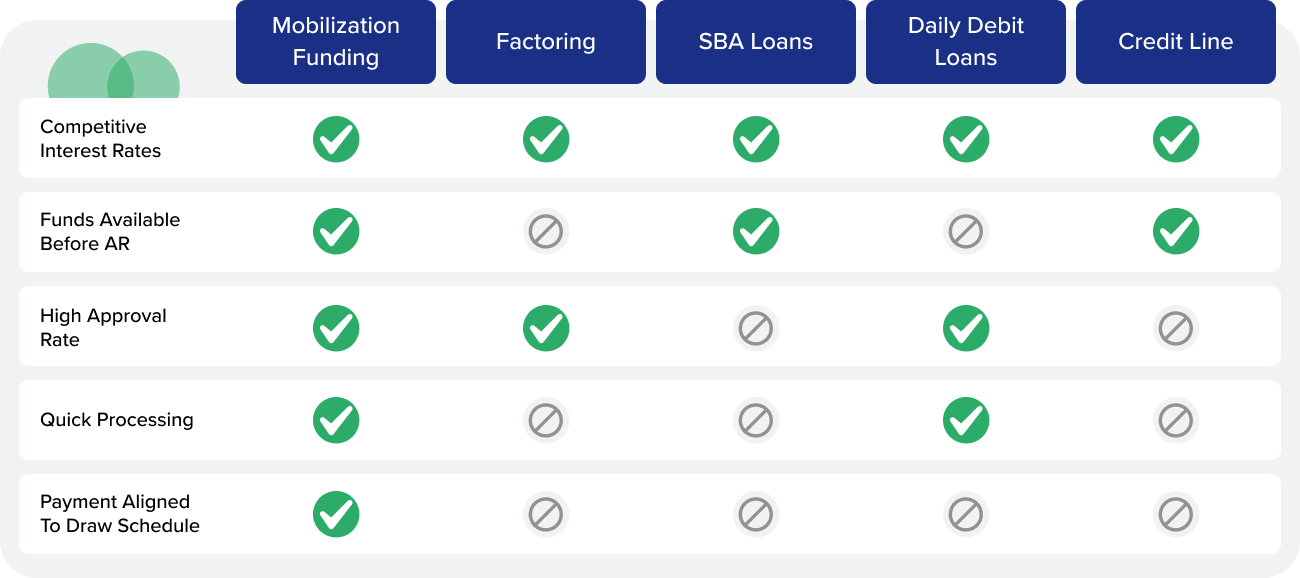Click Mobilization Funding Payment Aligned checkmark
The width and height of the screenshot is (1300, 578).
336,514
